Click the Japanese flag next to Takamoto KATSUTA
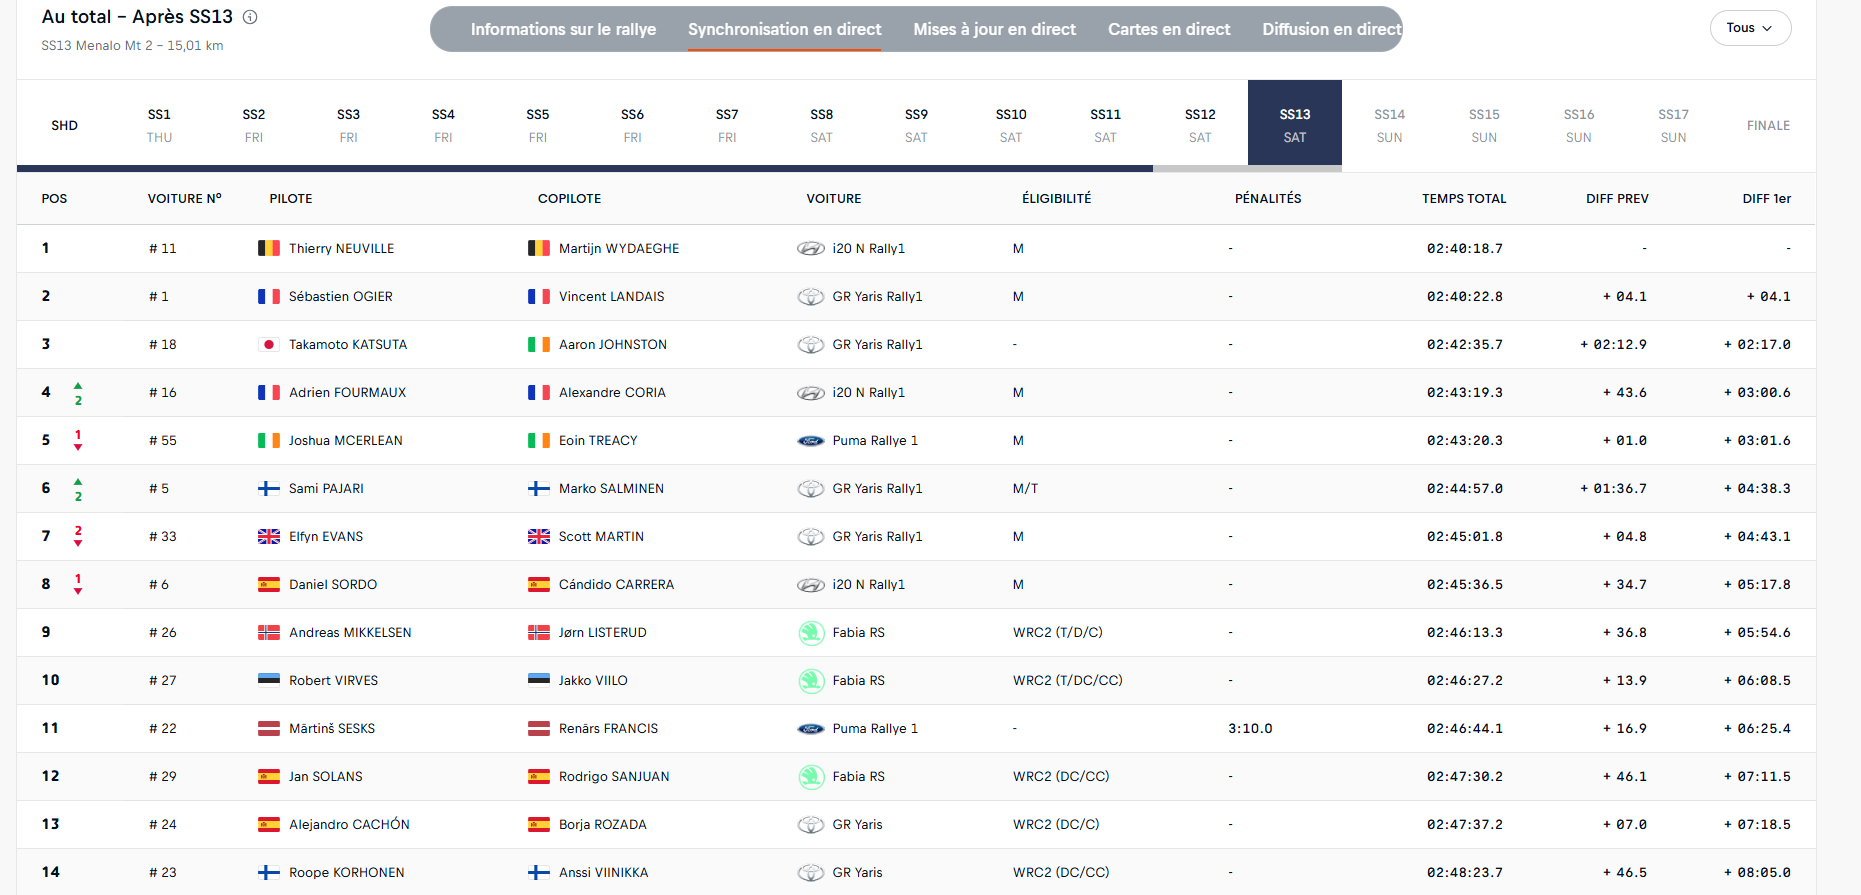 pos(269,344)
